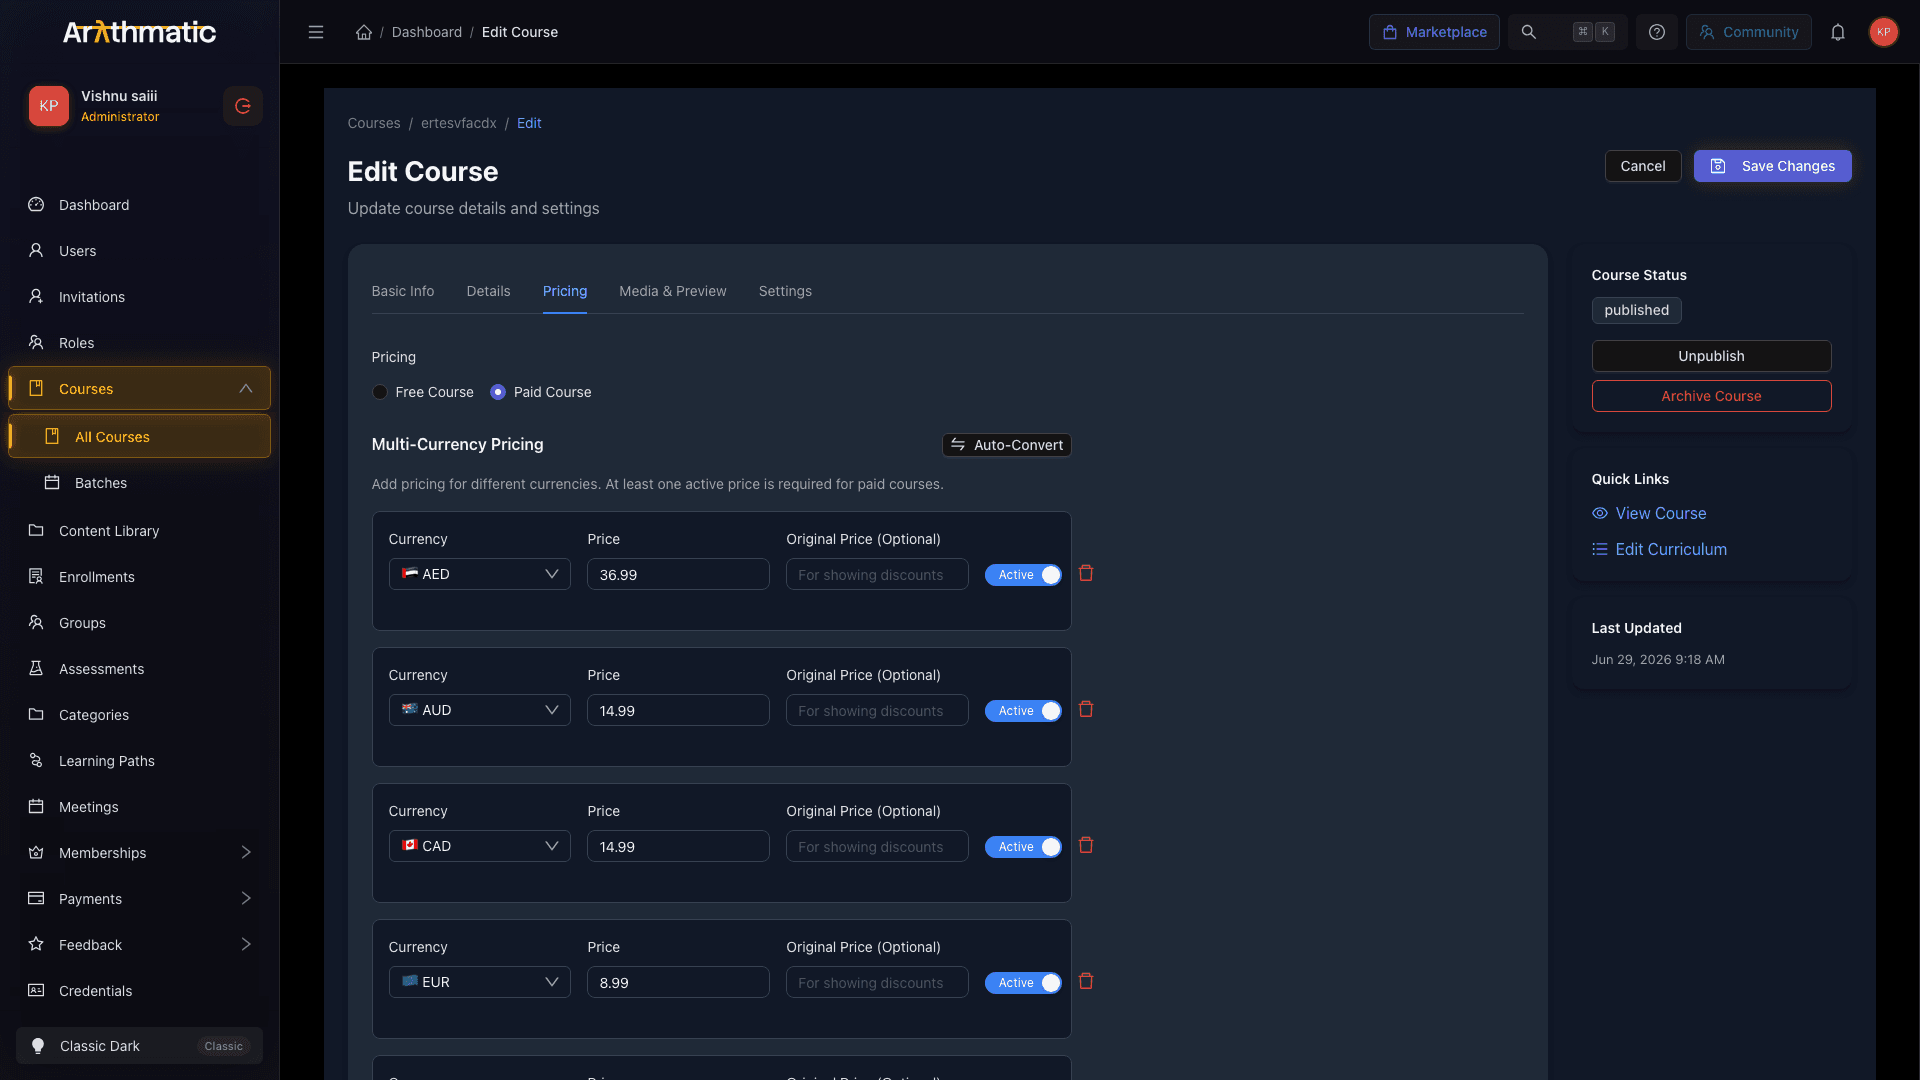
Task: Collapse the Courses sidebar section
Action: click(x=246, y=389)
